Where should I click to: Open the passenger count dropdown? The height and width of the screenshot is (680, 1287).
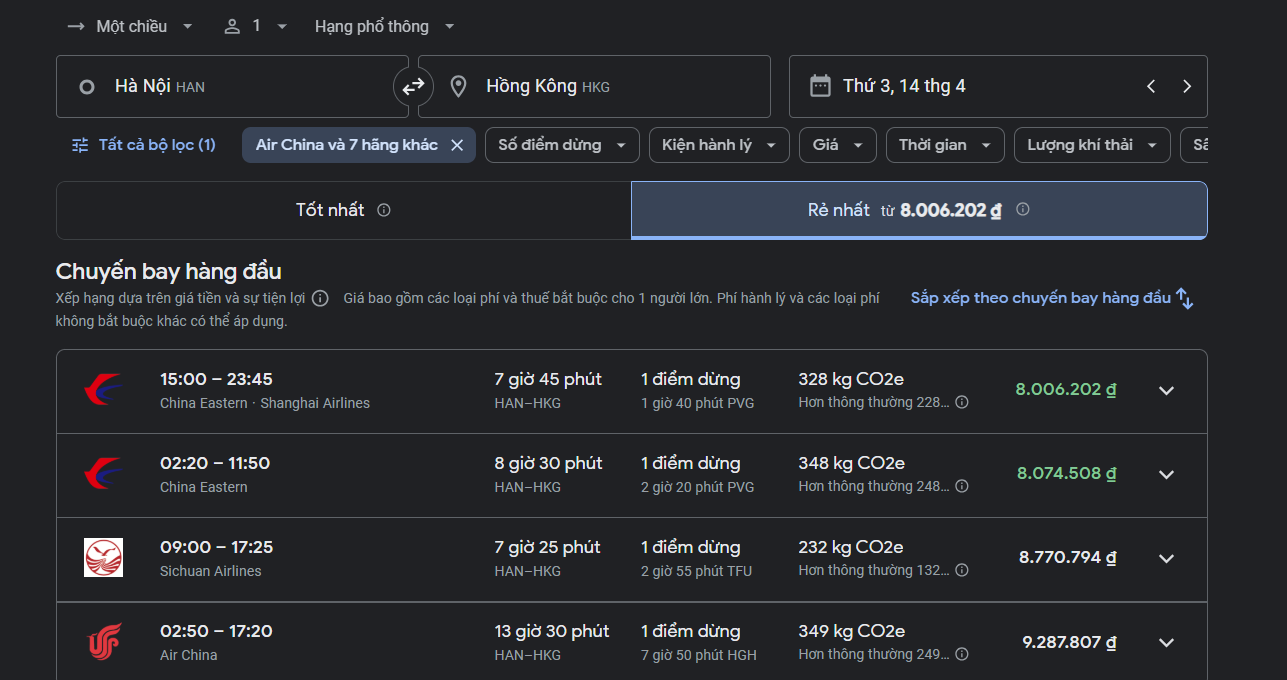pos(256,26)
